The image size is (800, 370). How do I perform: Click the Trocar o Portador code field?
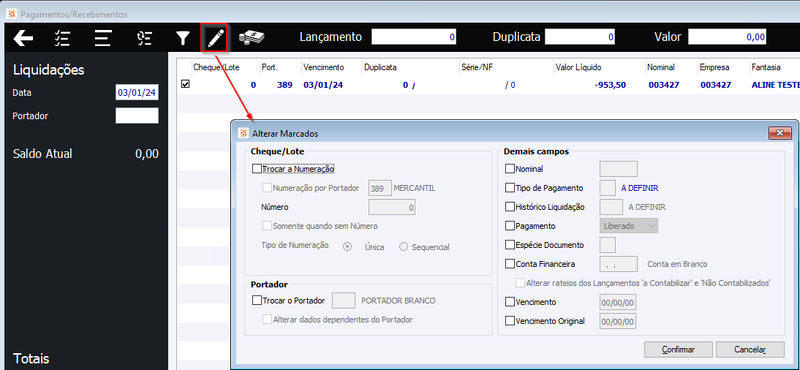tap(343, 301)
